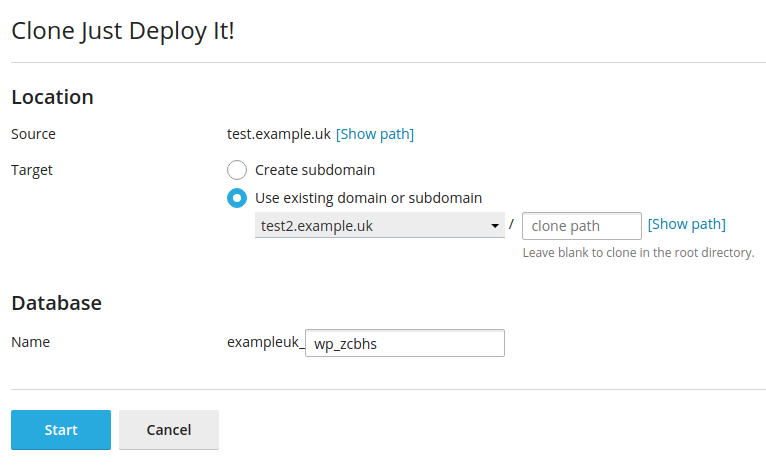Screen dimensions: 766x467
Task: Click the source domain text test.example.uk
Action: (x=278, y=134)
